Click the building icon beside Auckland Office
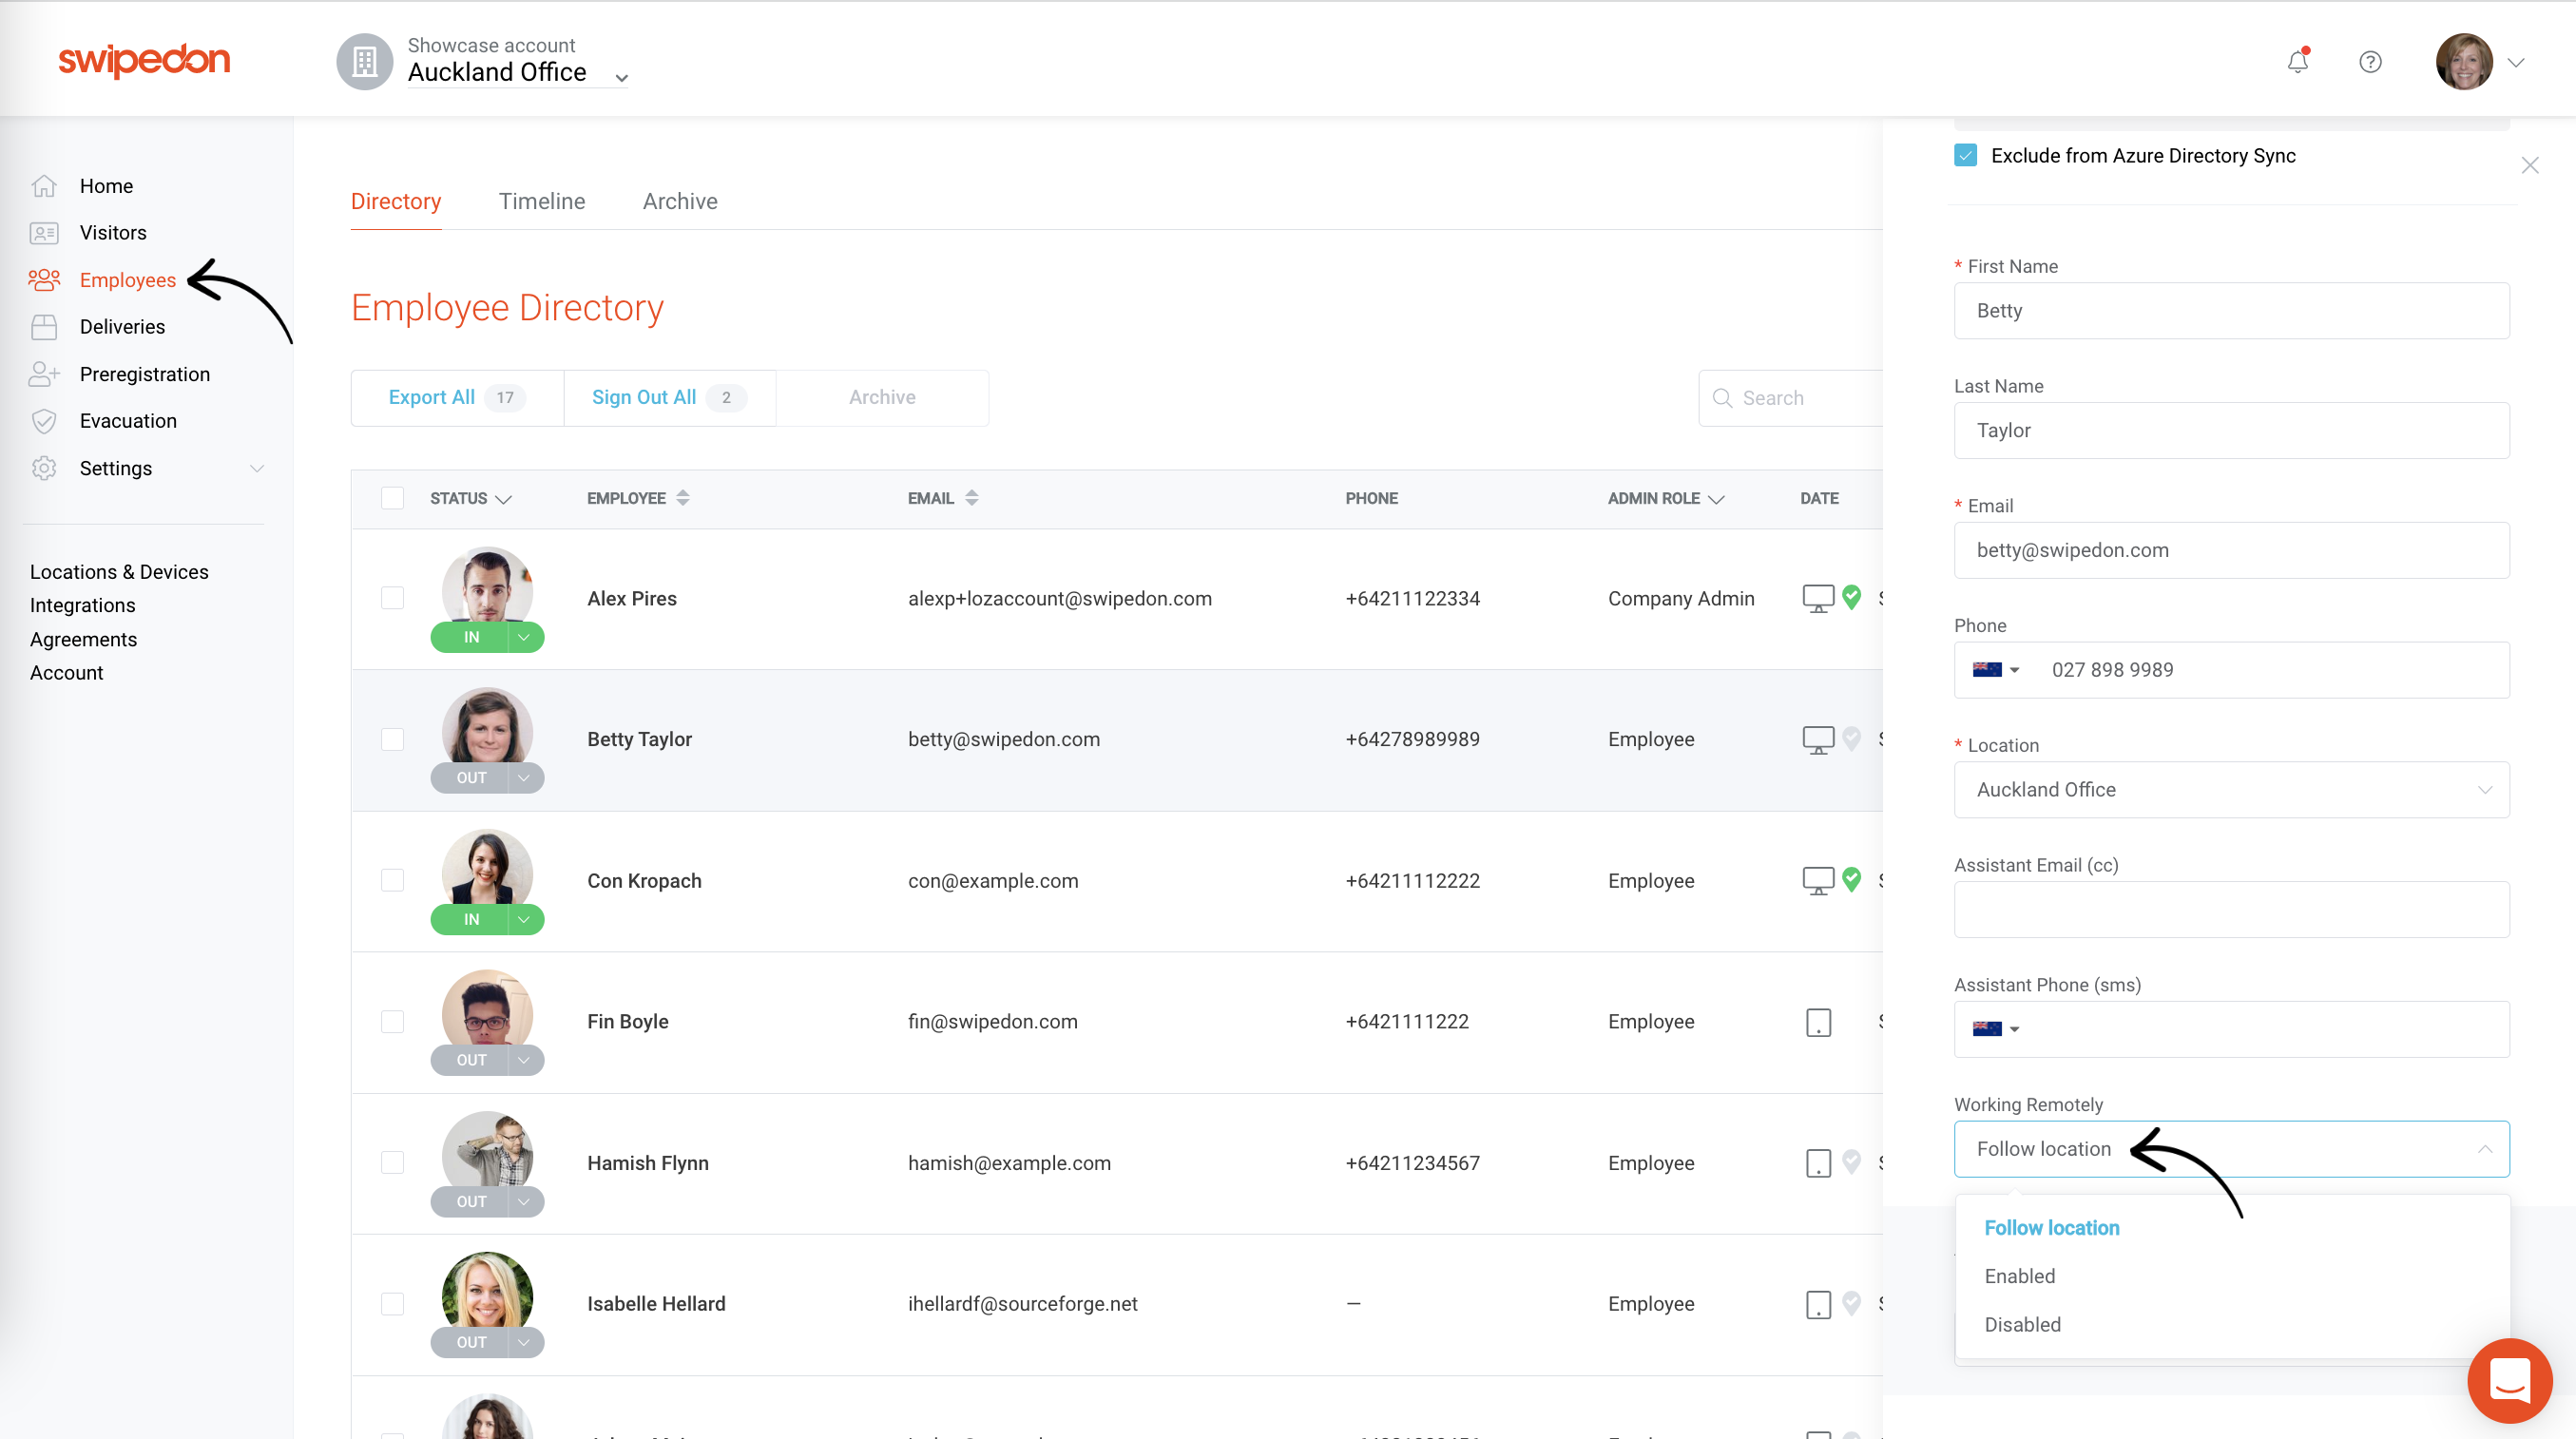 (x=364, y=61)
